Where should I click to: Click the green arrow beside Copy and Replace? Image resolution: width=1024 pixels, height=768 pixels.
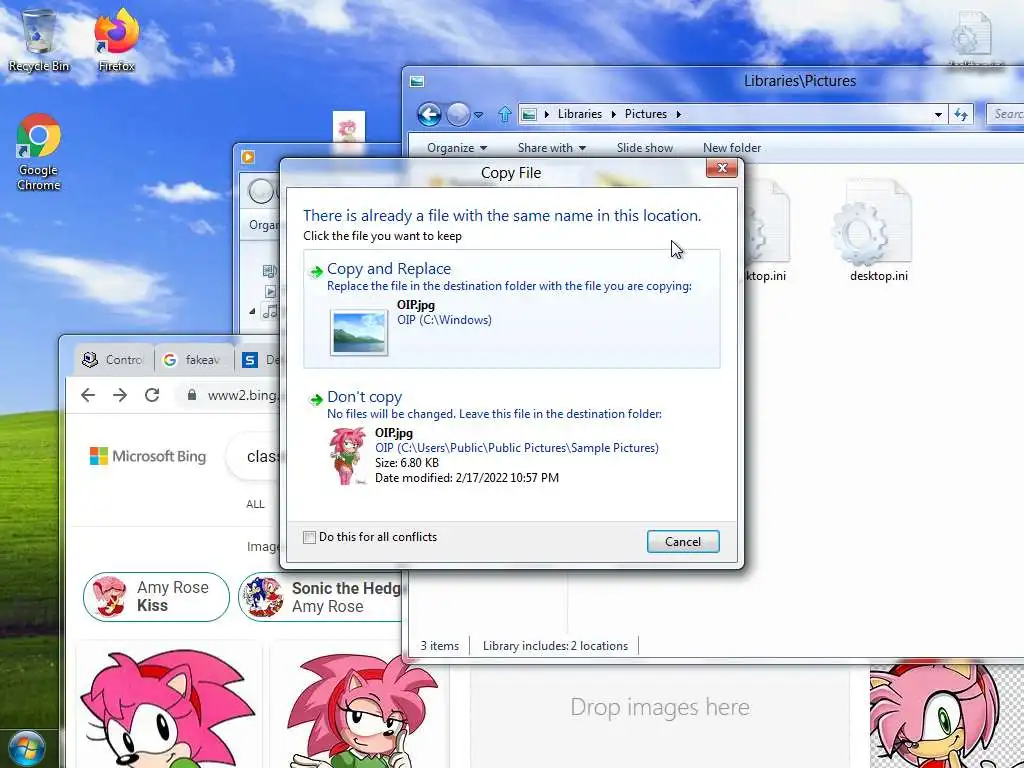316,272
